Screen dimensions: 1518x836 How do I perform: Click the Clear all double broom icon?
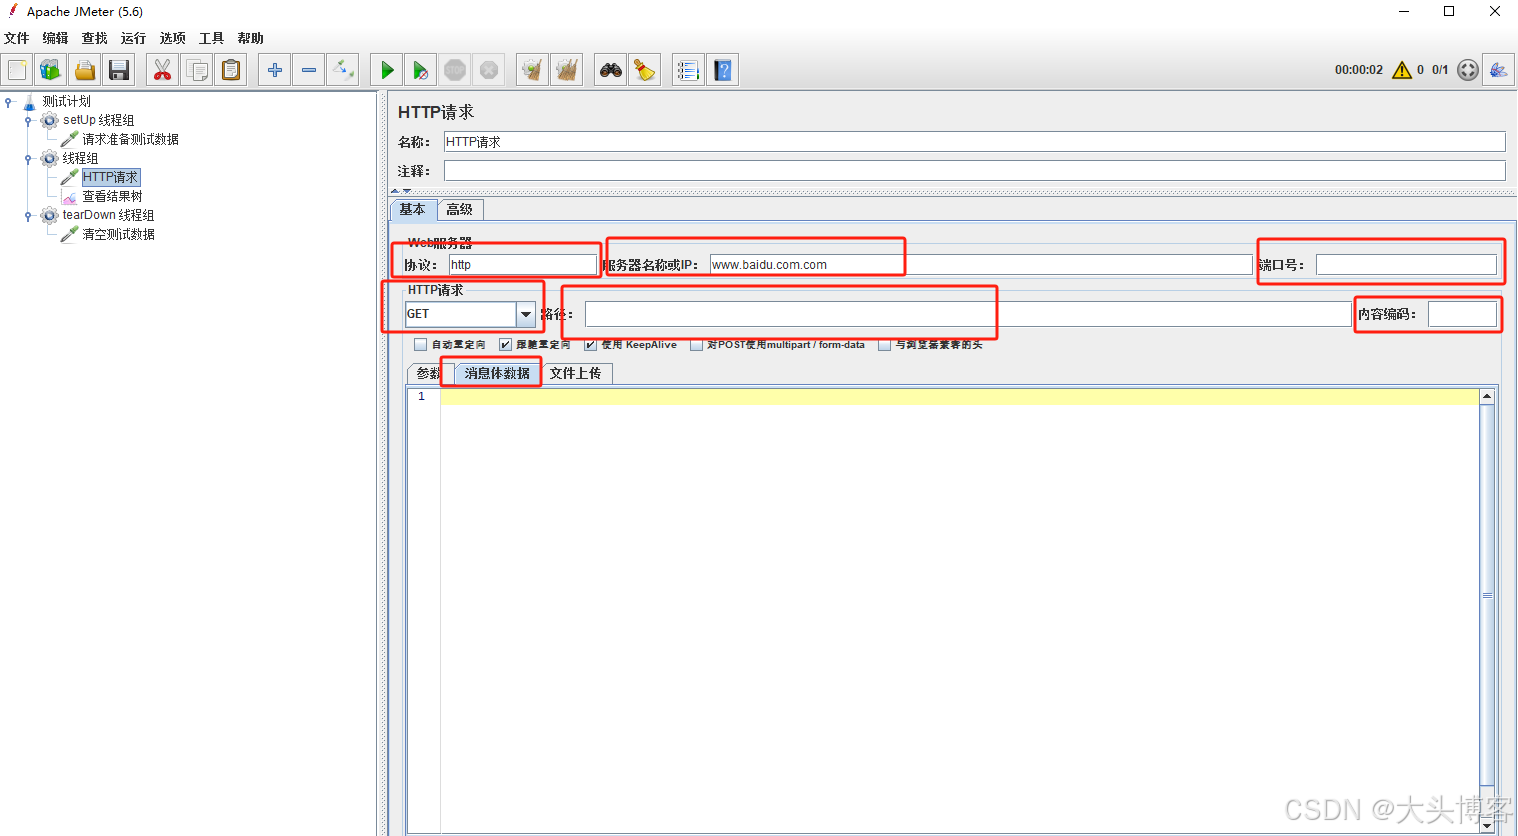point(567,70)
